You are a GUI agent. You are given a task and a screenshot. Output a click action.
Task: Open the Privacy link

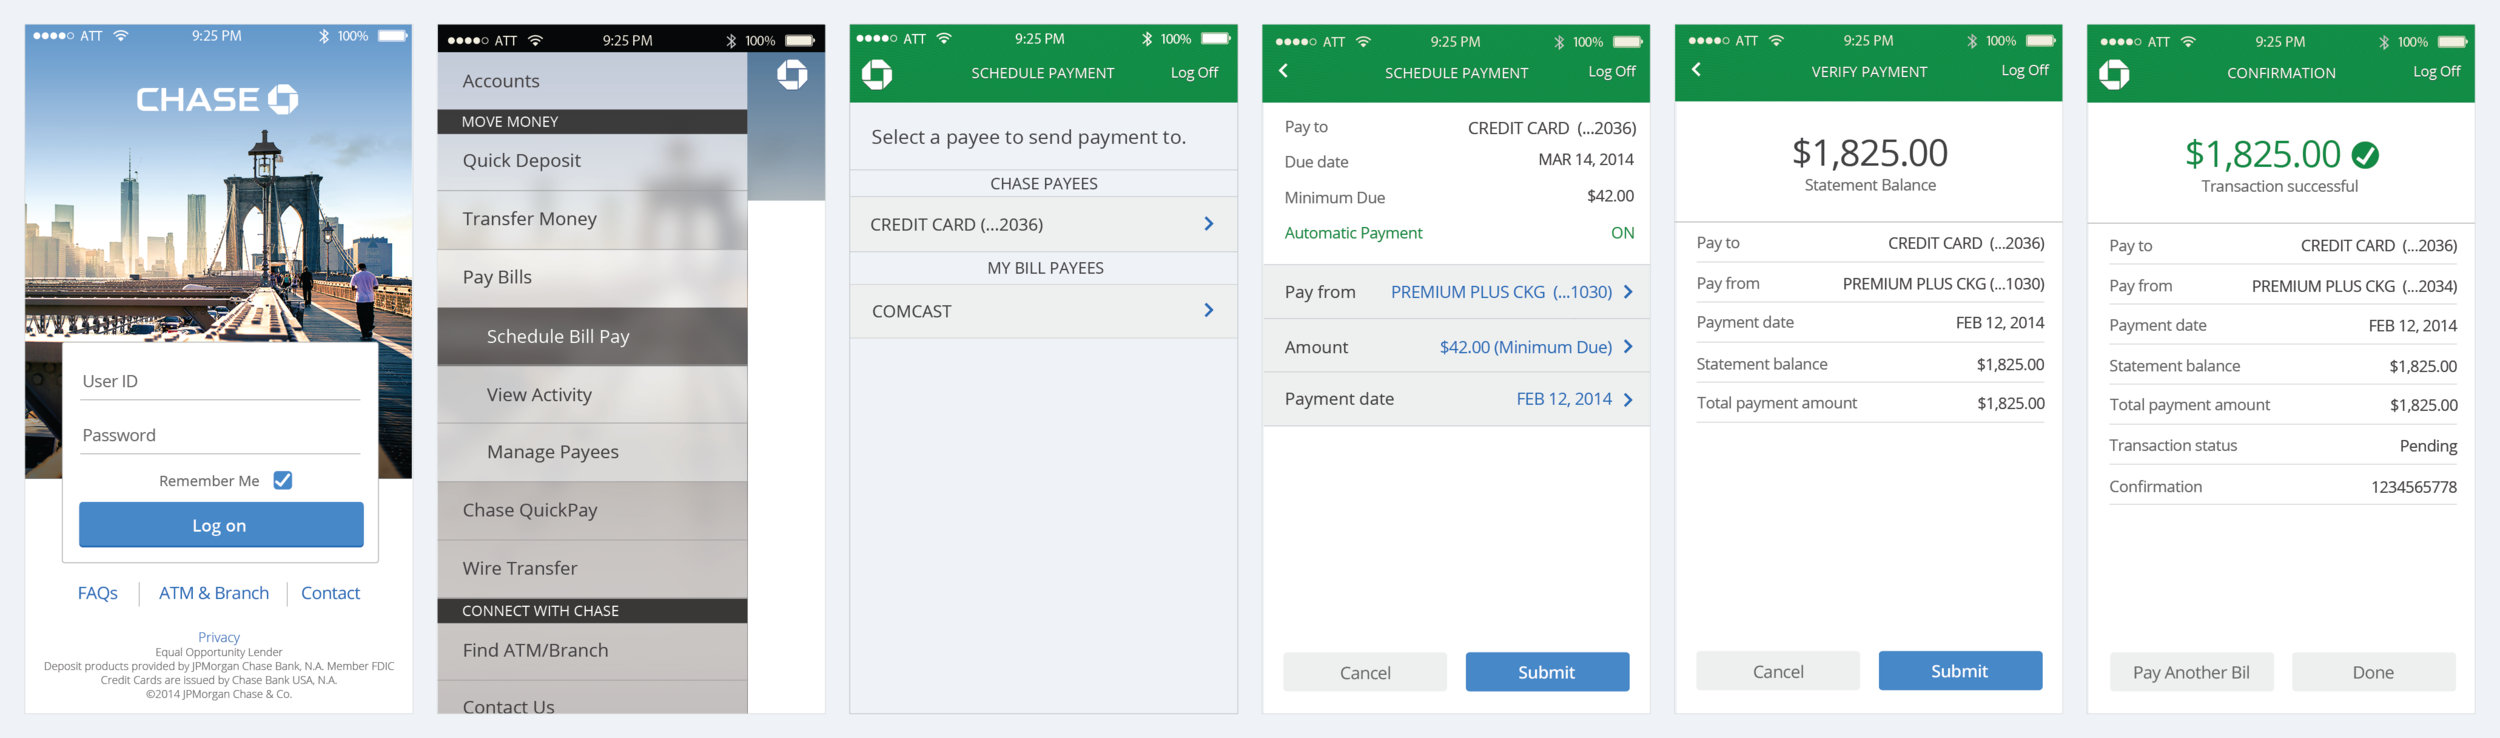click(x=219, y=637)
